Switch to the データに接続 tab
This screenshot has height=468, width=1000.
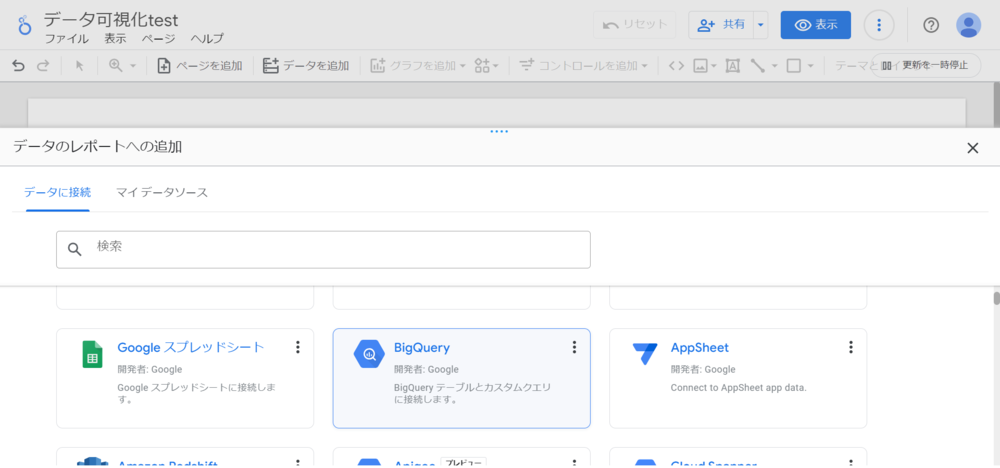click(57, 192)
